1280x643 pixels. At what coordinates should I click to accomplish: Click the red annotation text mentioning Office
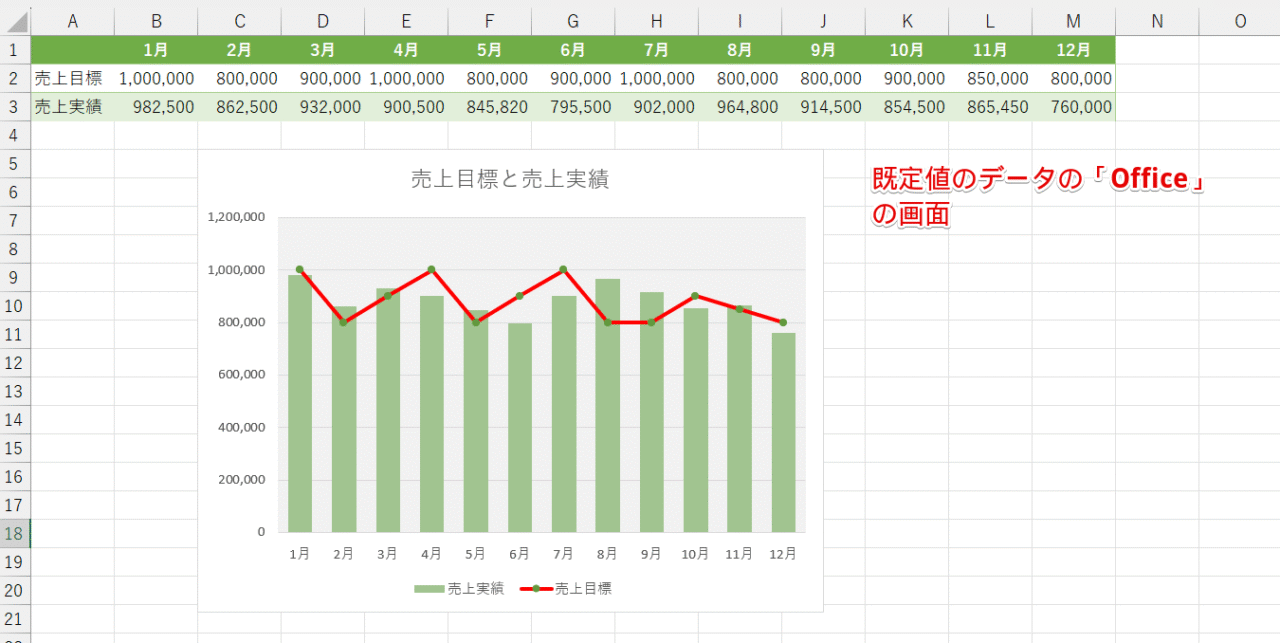click(1038, 180)
